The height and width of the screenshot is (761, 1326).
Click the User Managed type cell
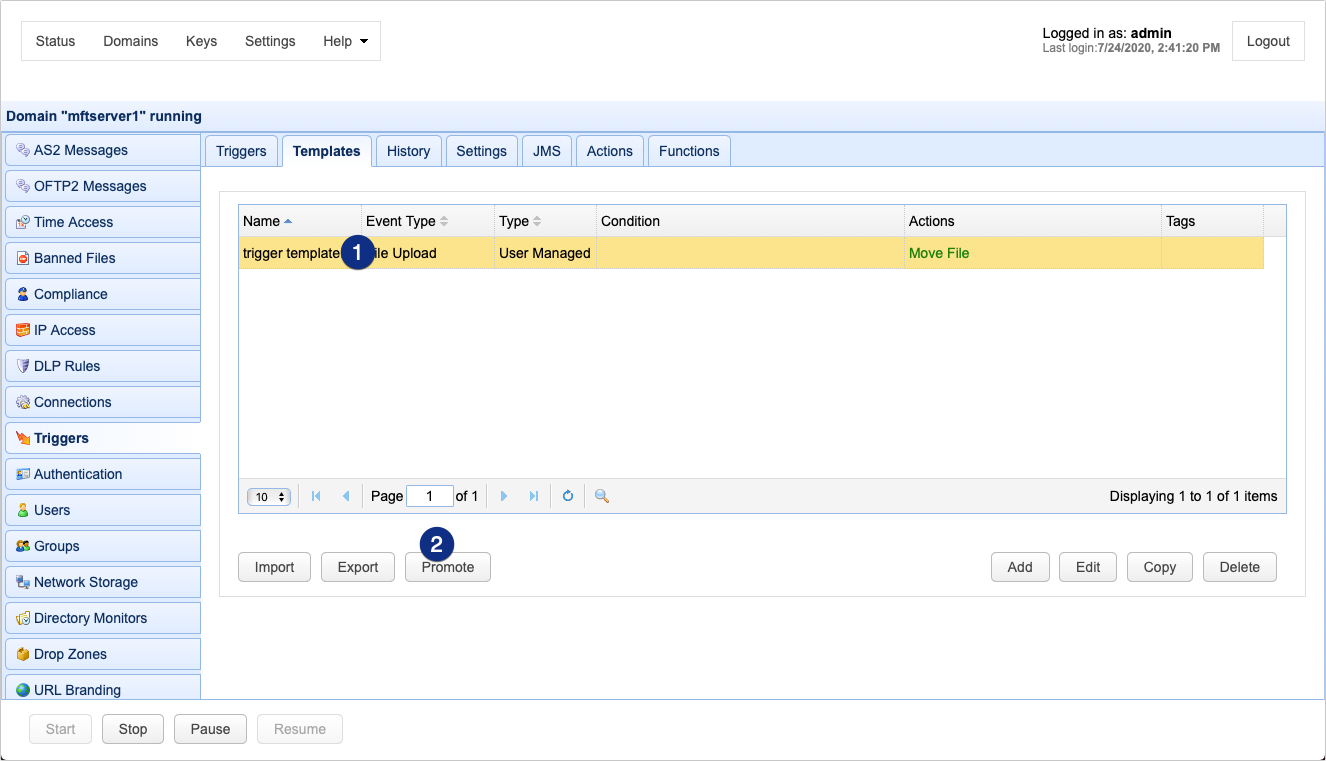click(x=546, y=253)
